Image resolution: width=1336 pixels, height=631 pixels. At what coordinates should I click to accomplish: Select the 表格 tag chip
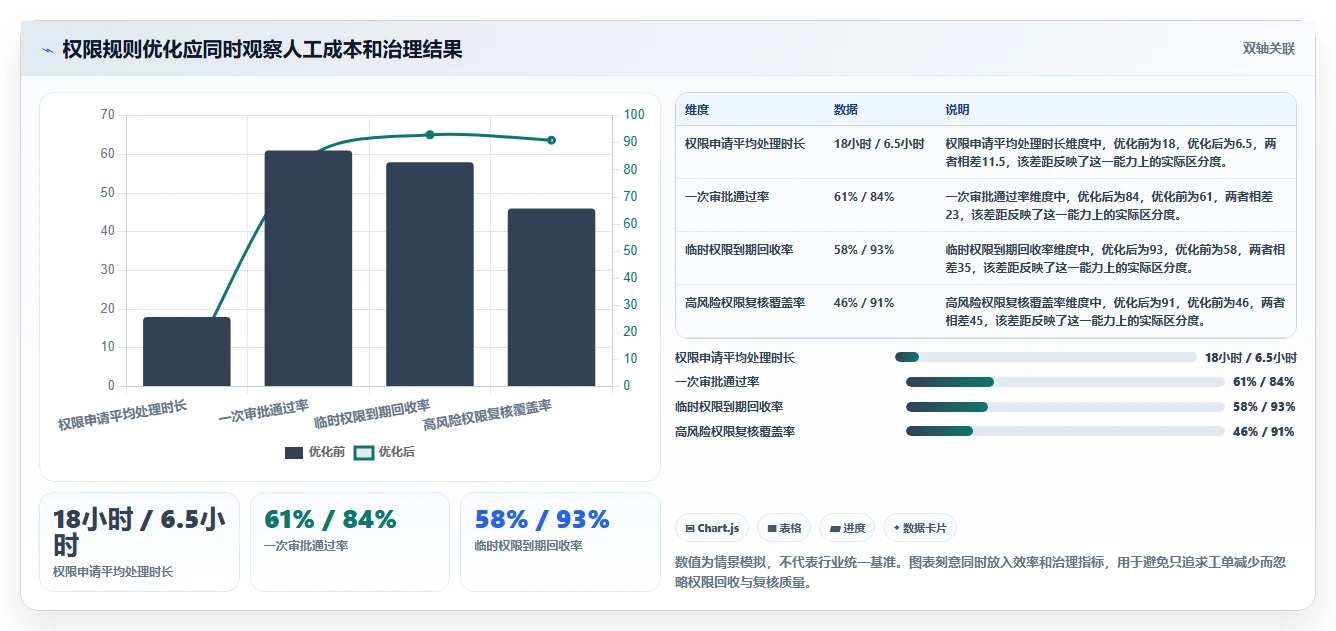click(783, 528)
